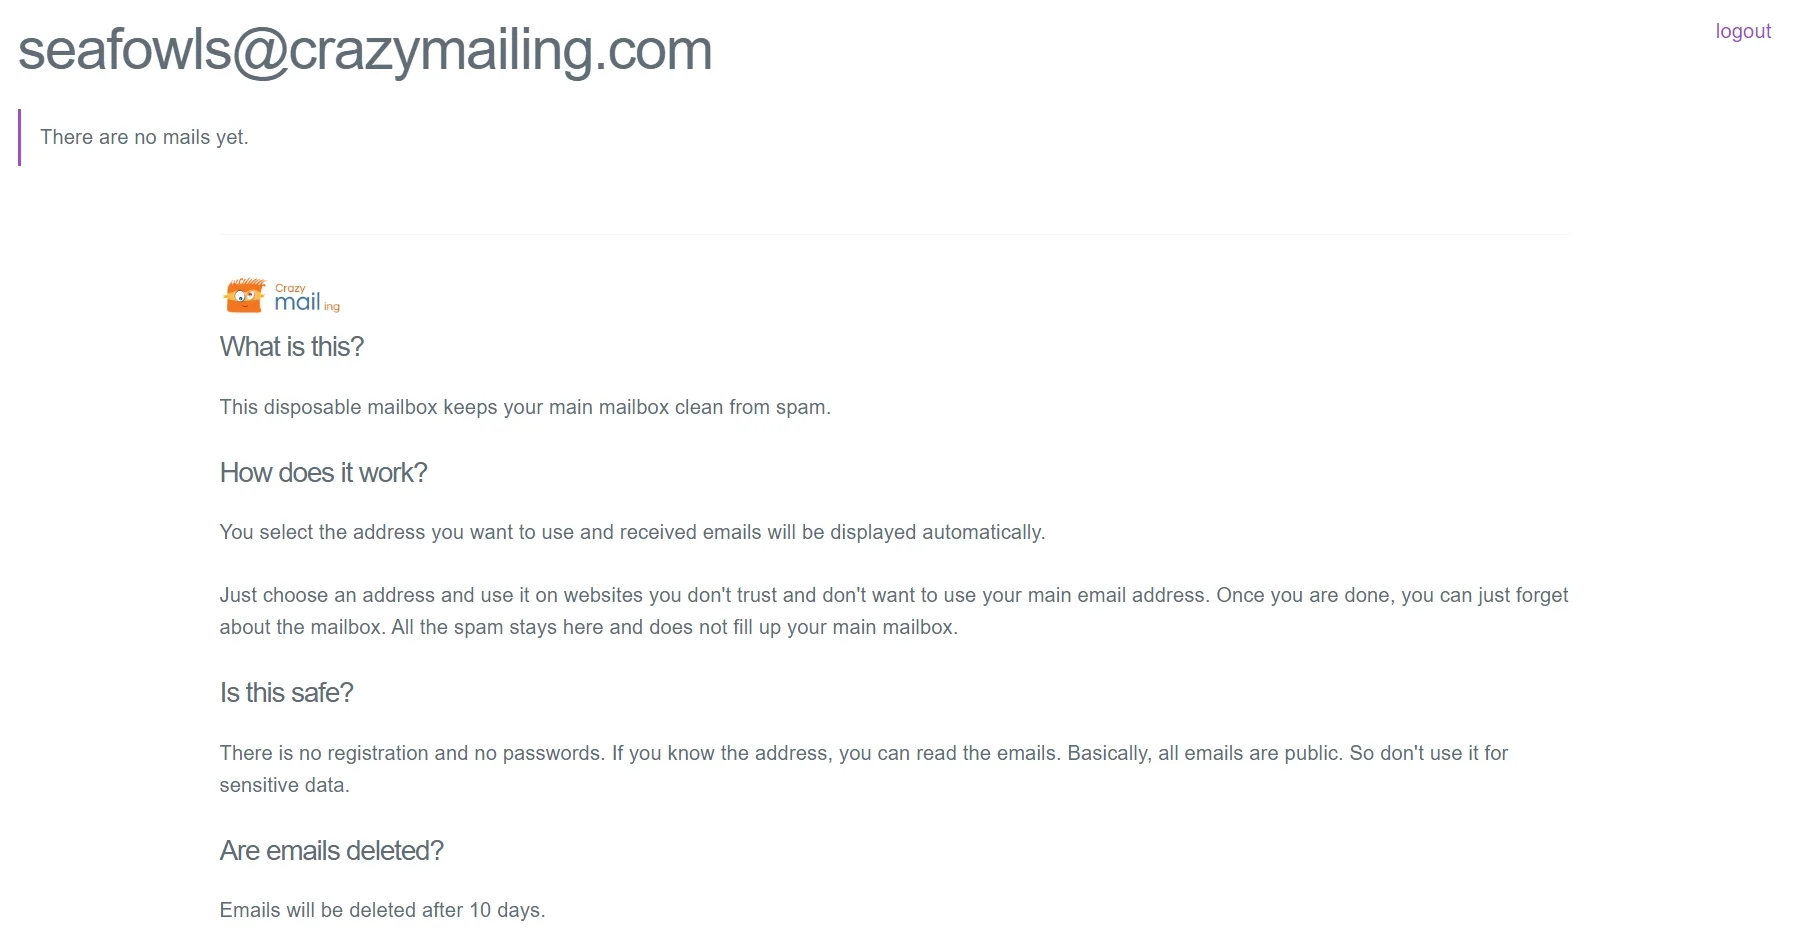Click the small "ing" text in the logo
This screenshot has height=935, width=1803.
click(332, 307)
